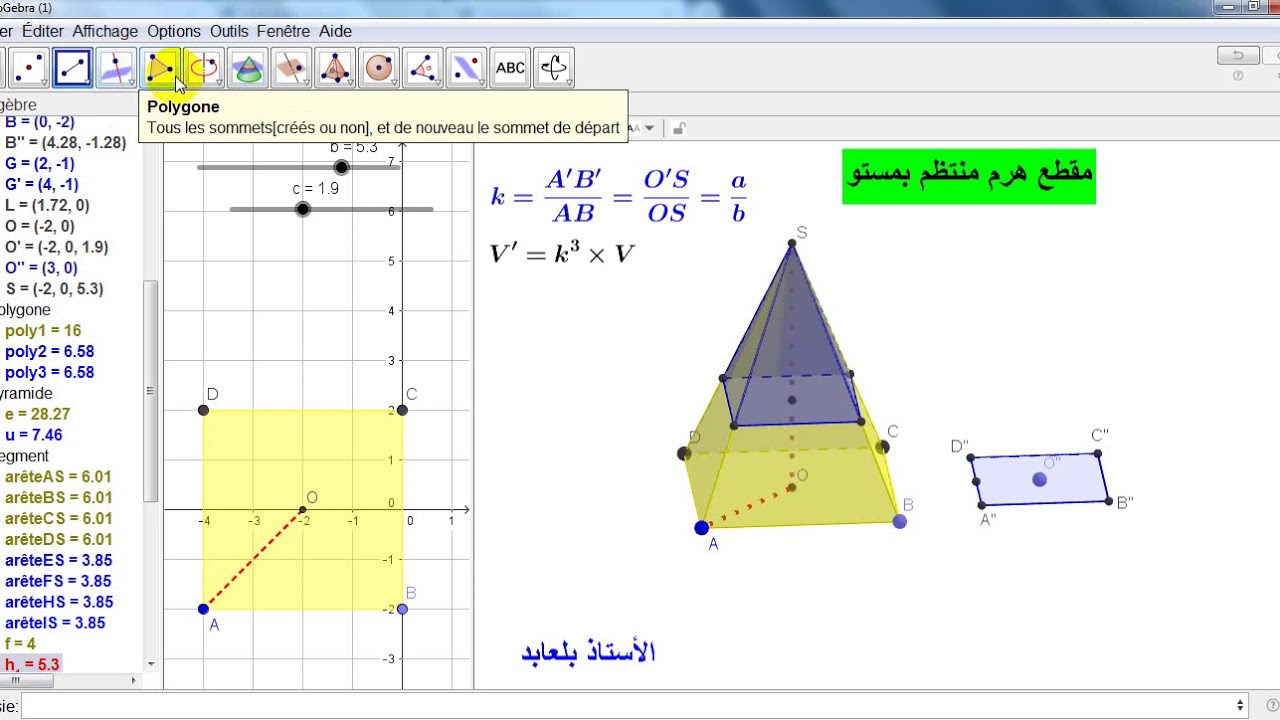Screen dimensions: 1280x720
Task: Select the plane through points tool
Action: point(291,68)
